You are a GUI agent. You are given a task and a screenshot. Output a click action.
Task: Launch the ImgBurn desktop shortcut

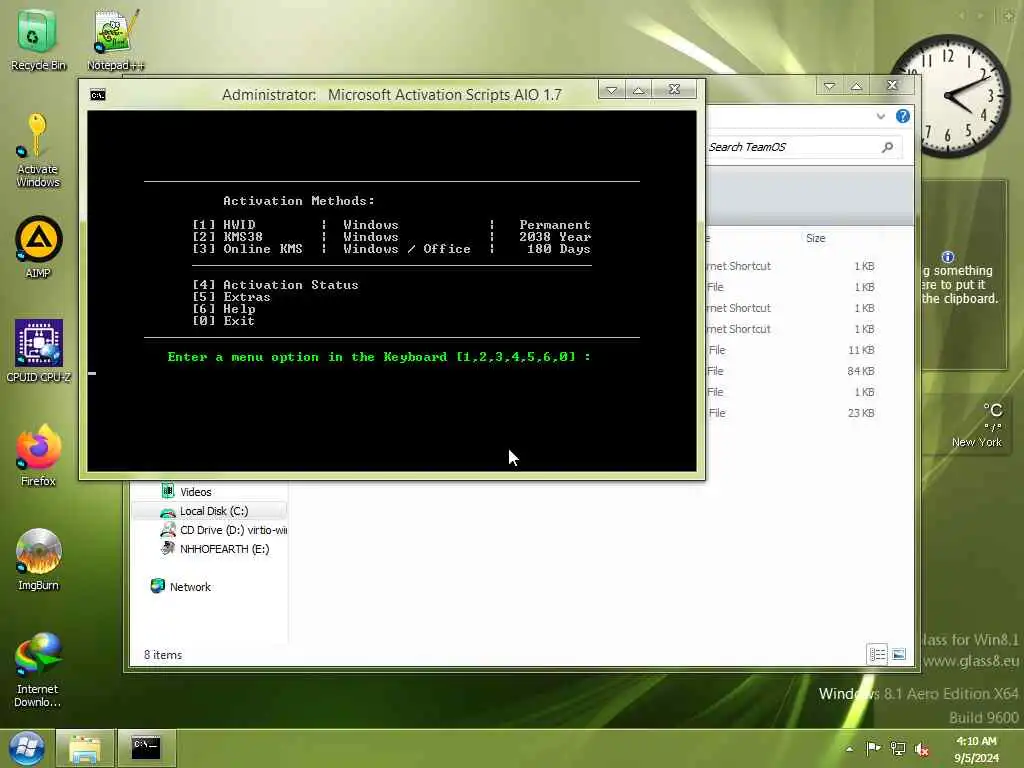click(39, 559)
